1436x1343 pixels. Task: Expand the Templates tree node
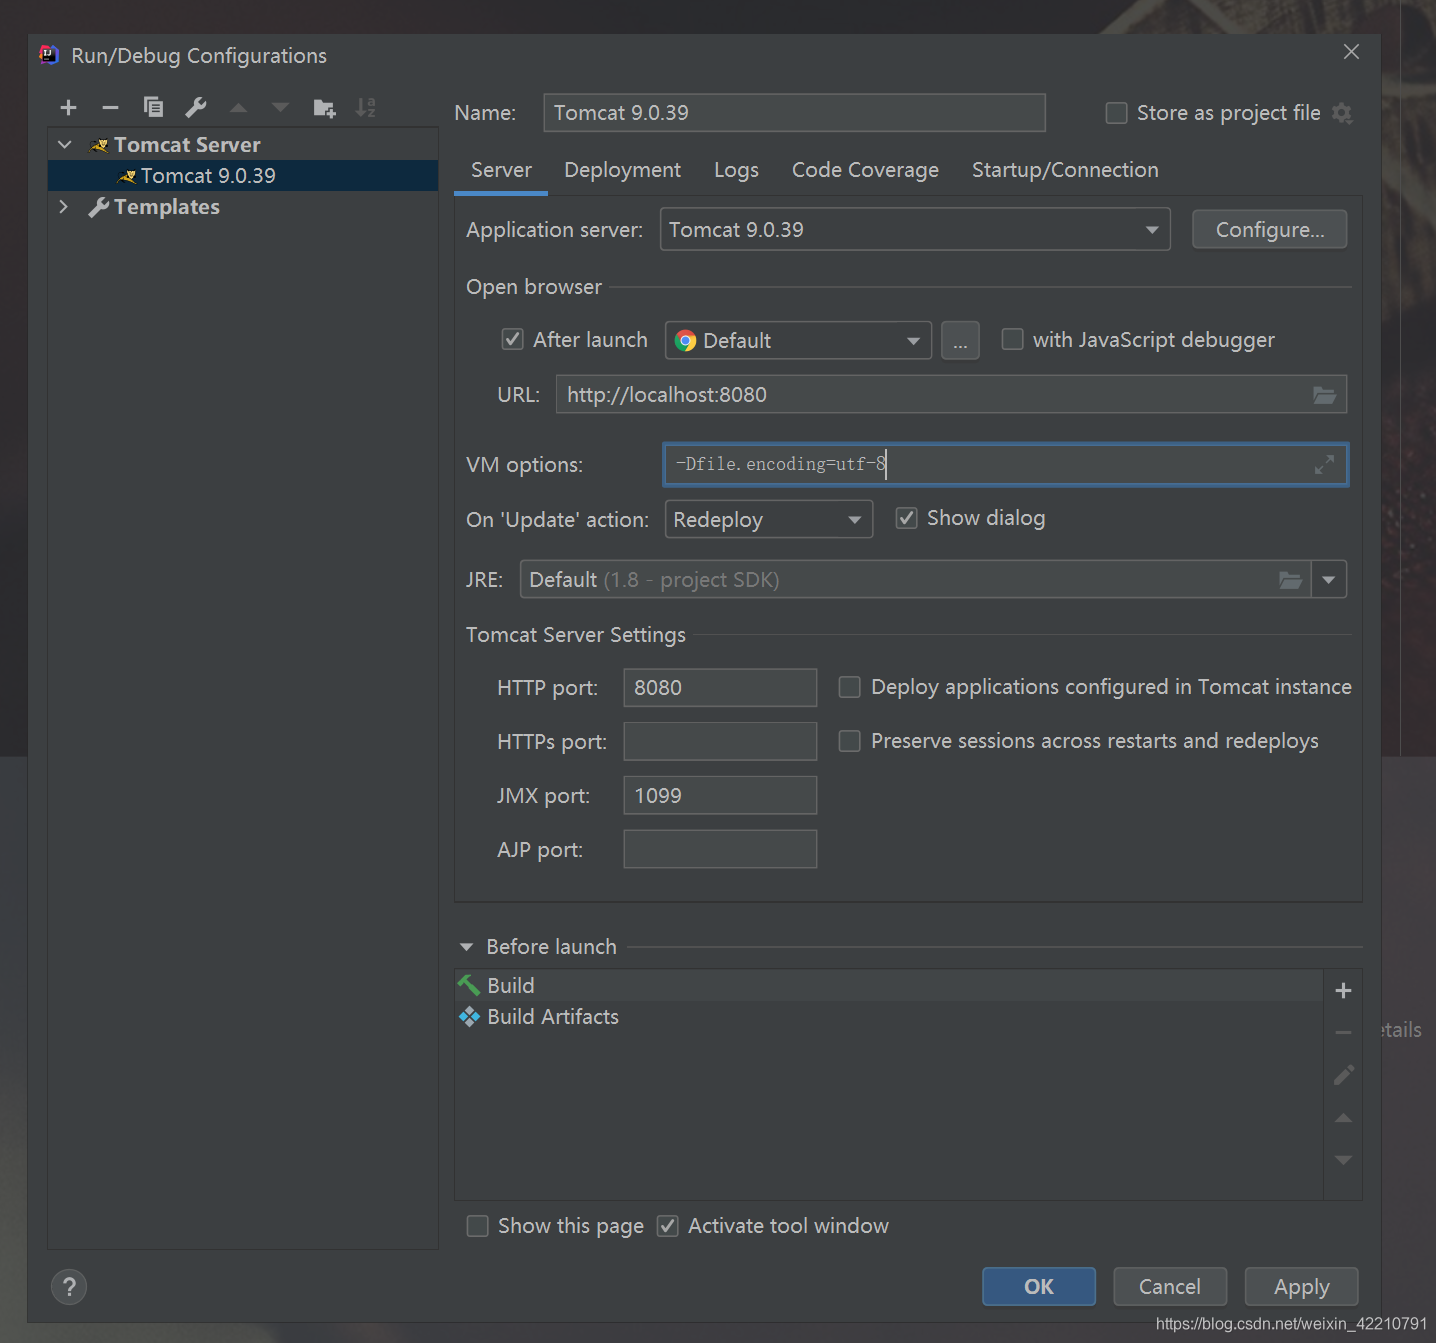[65, 207]
